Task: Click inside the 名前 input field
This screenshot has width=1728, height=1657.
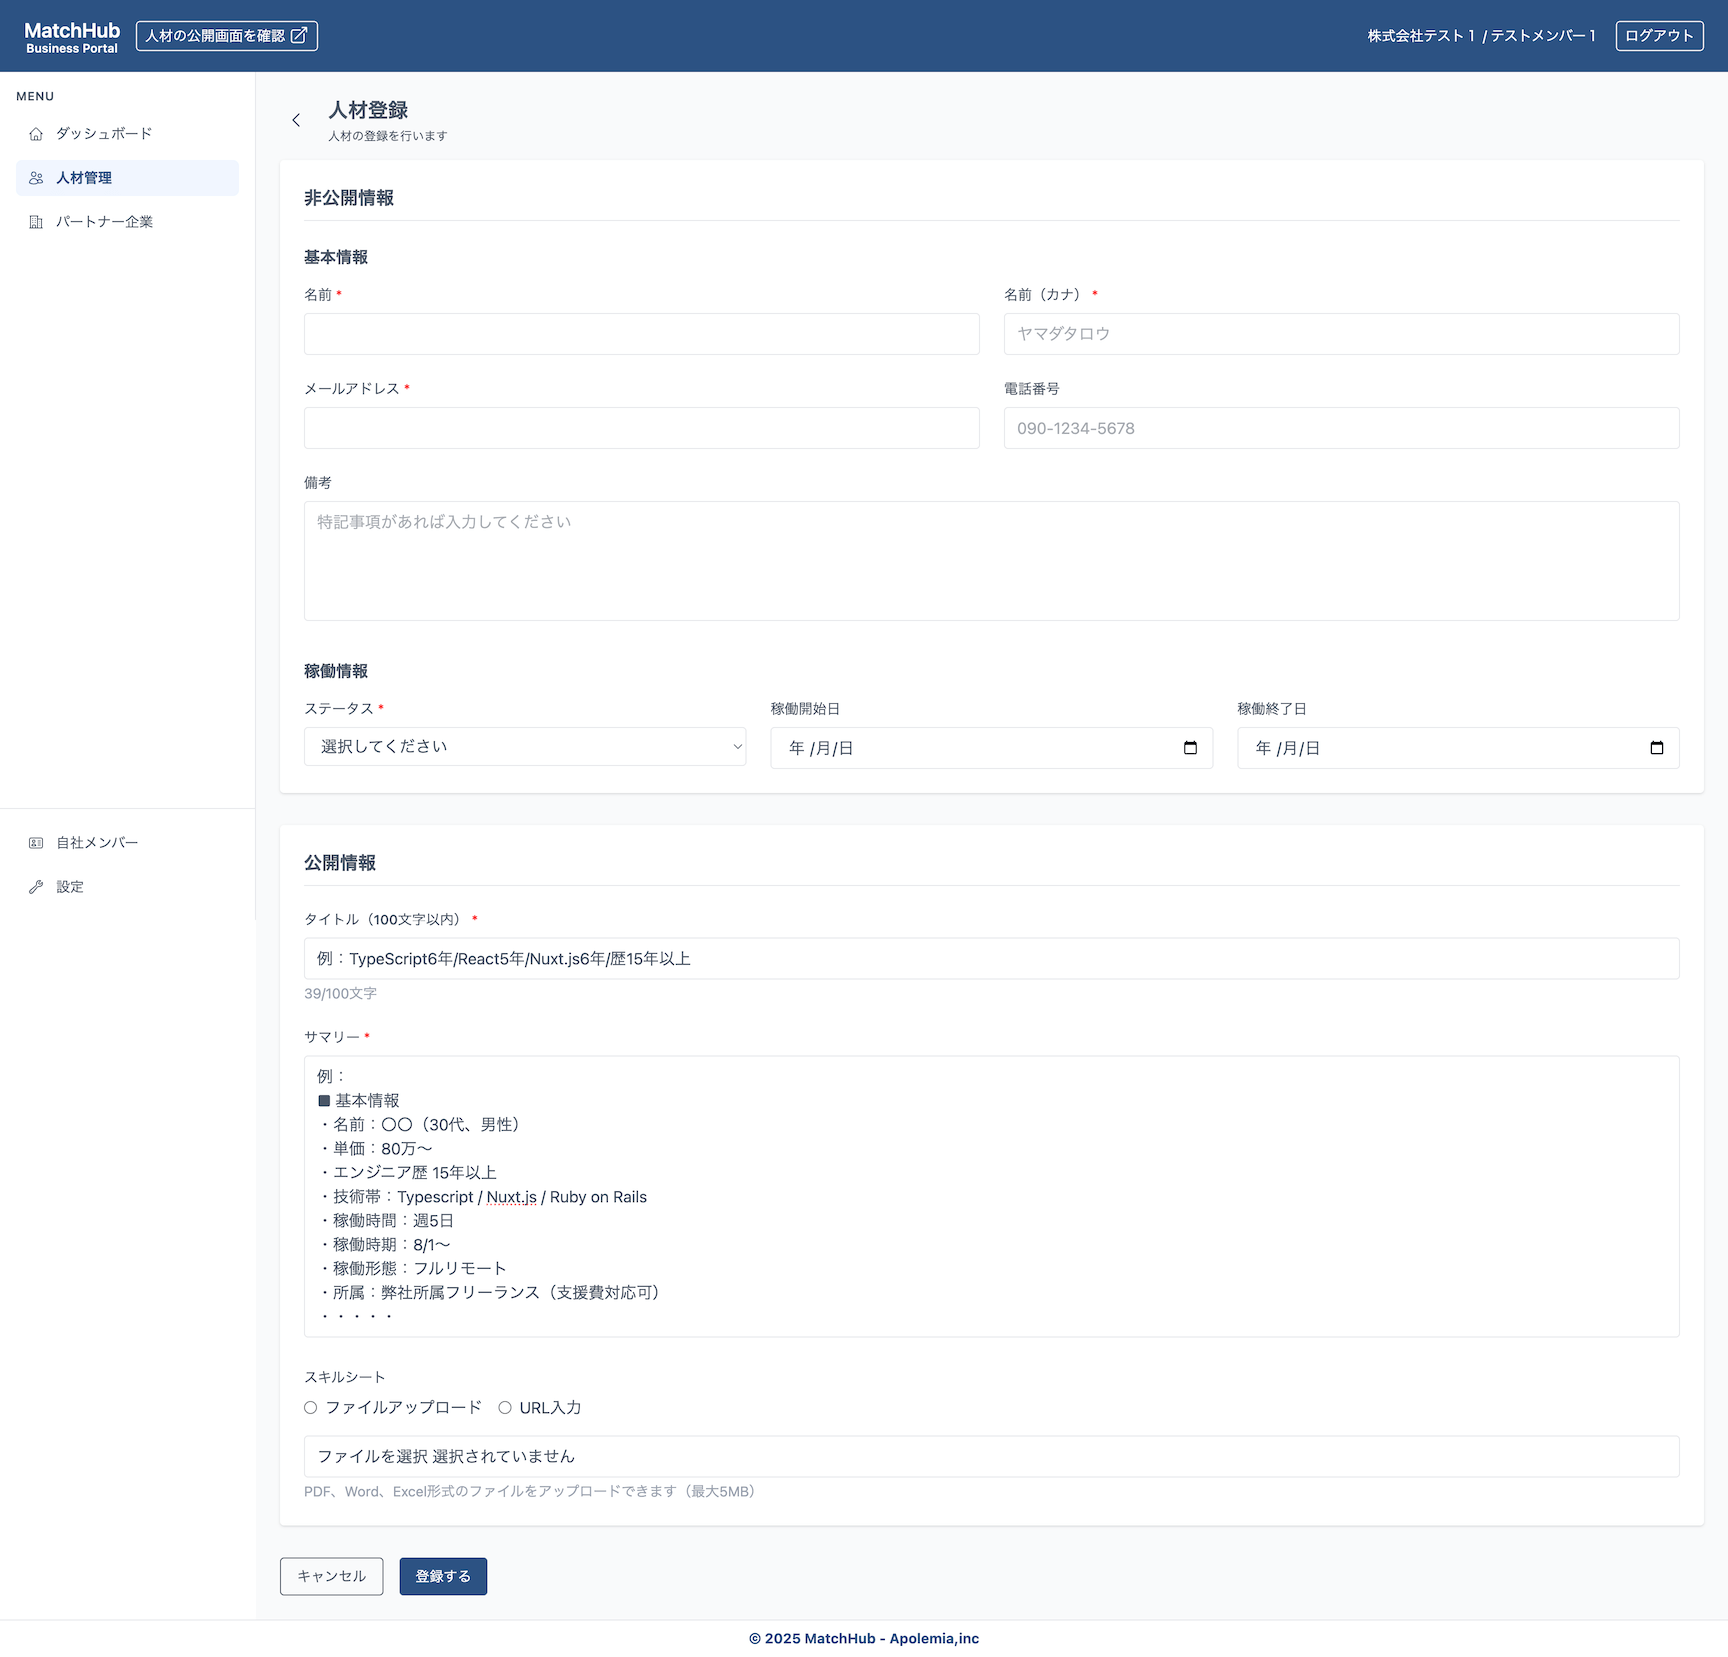Action: tap(641, 334)
